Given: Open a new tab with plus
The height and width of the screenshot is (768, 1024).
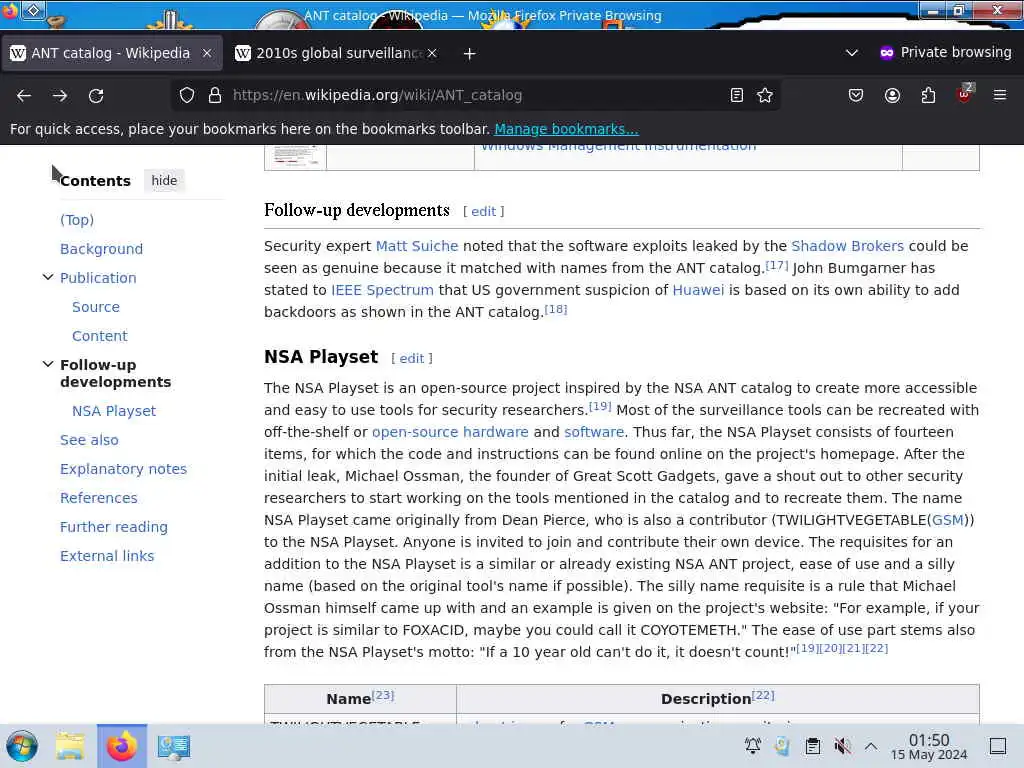Looking at the screenshot, I should 470,54.
